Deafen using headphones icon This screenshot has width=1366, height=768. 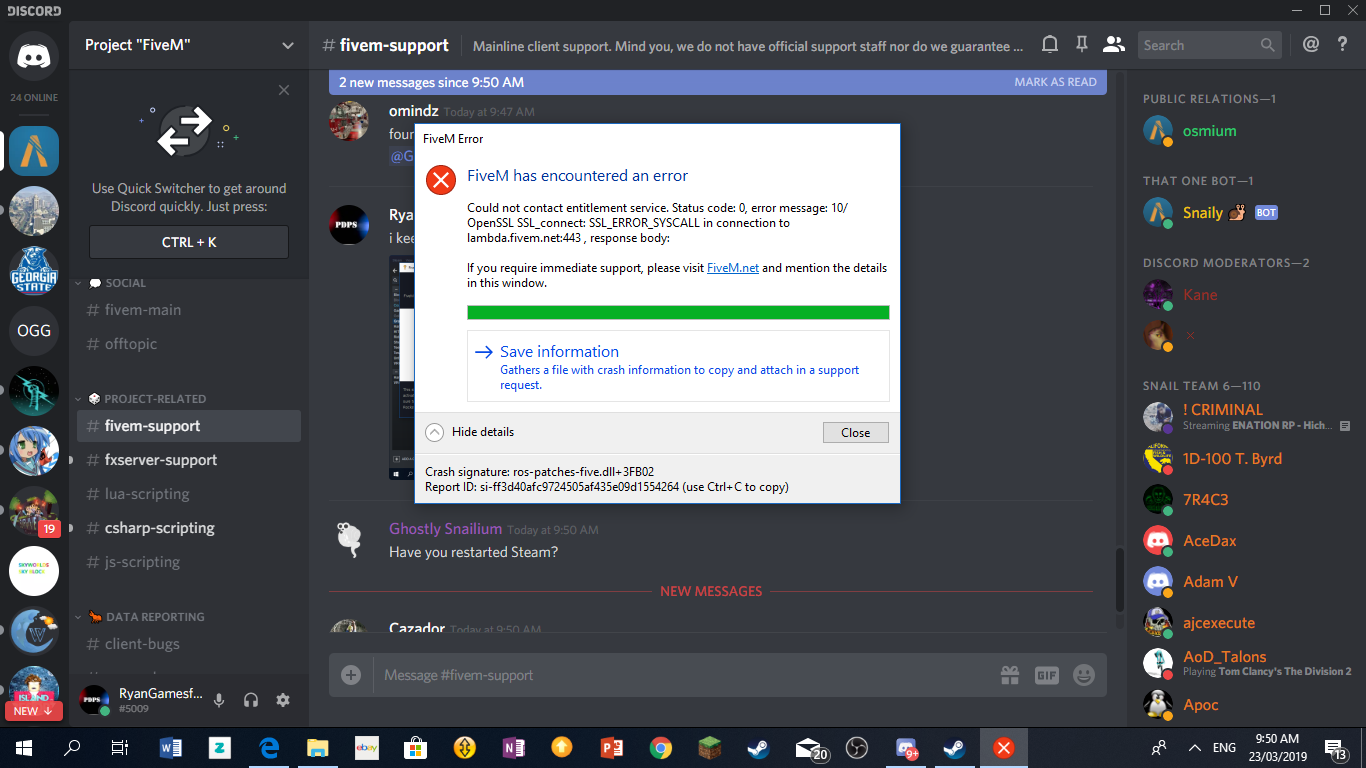coord(251,700)
